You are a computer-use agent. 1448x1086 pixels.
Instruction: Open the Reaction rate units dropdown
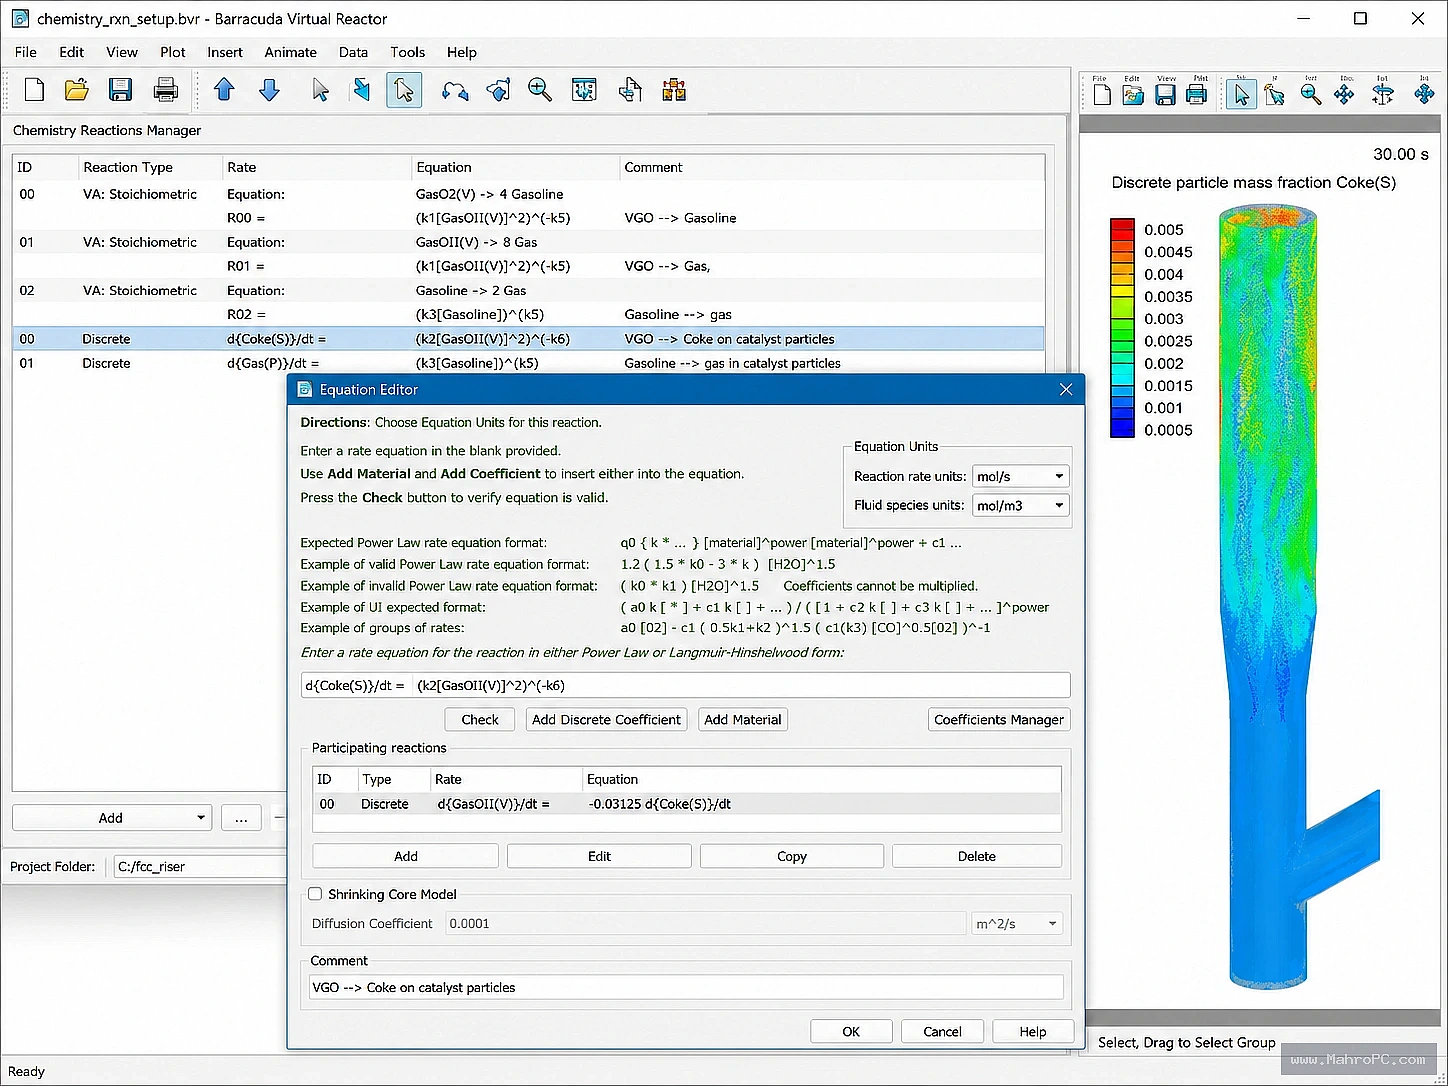point(1021,476)
